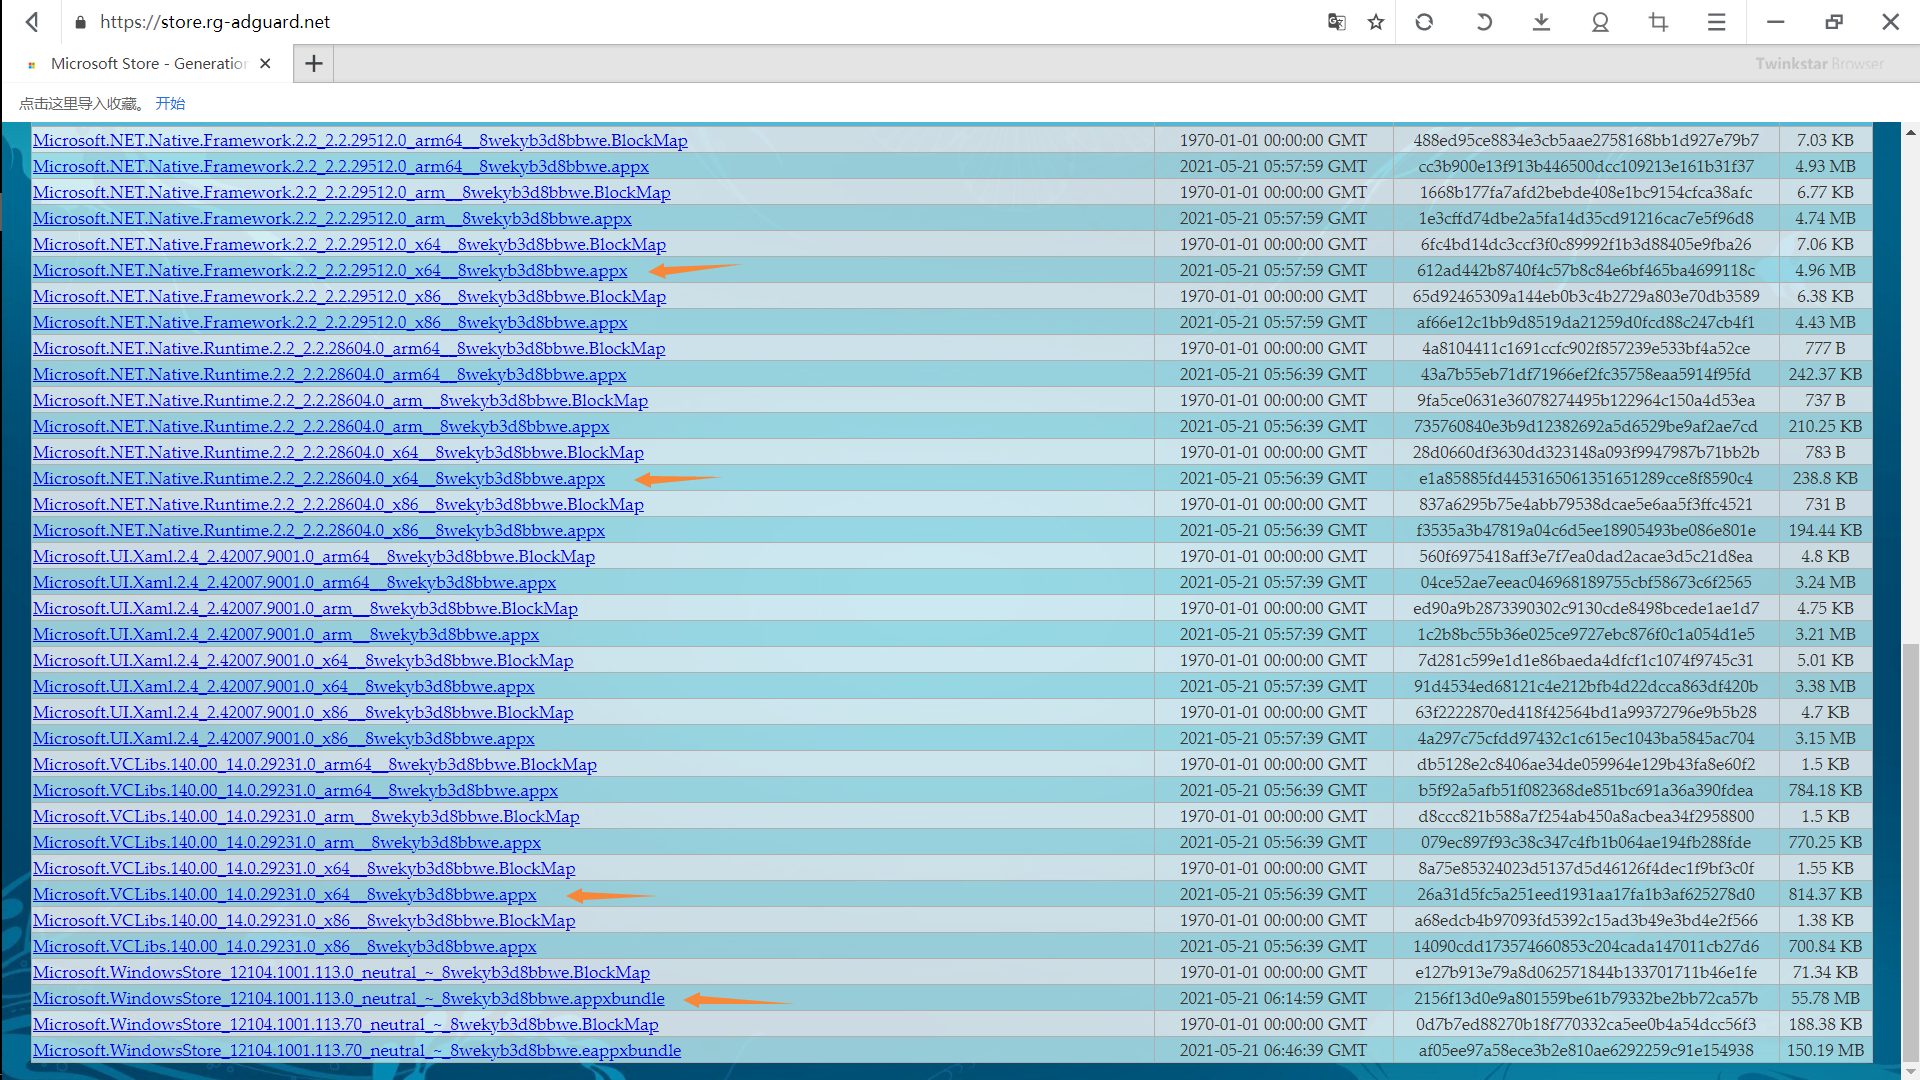The image size is (1920, 1080).
Task: Open VCLibs.140.00 arm64 appx link
Action: click(x=296, y=790)
